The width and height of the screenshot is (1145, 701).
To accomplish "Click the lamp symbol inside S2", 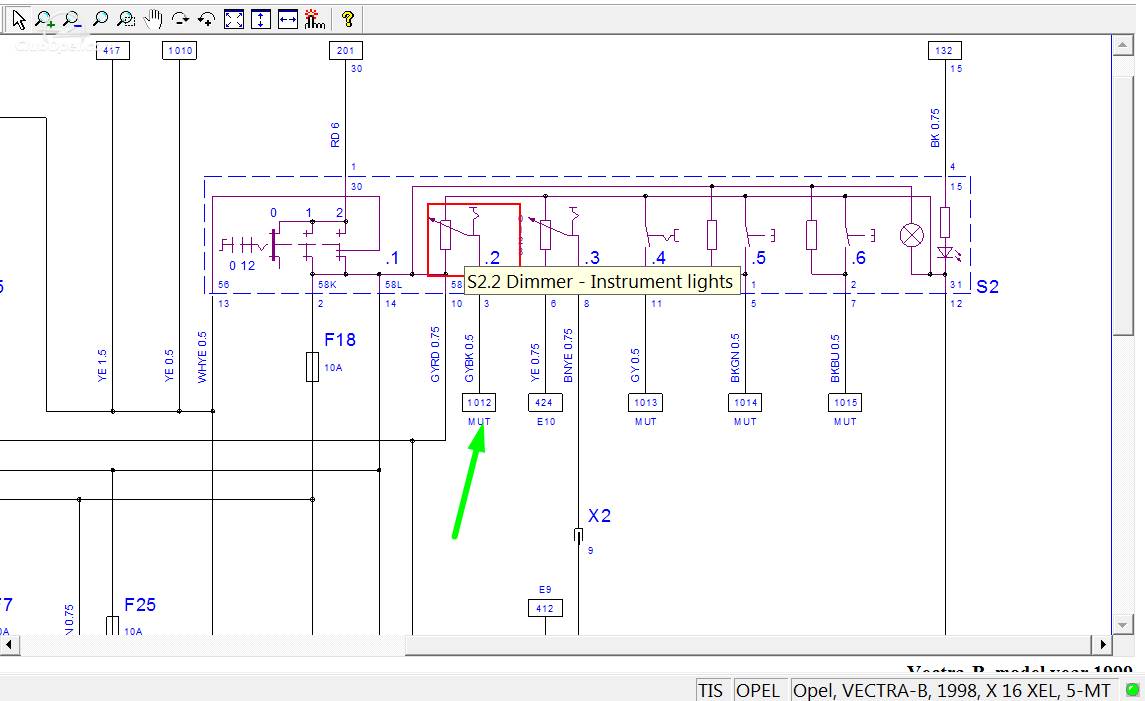I will [x=911, y=235].
